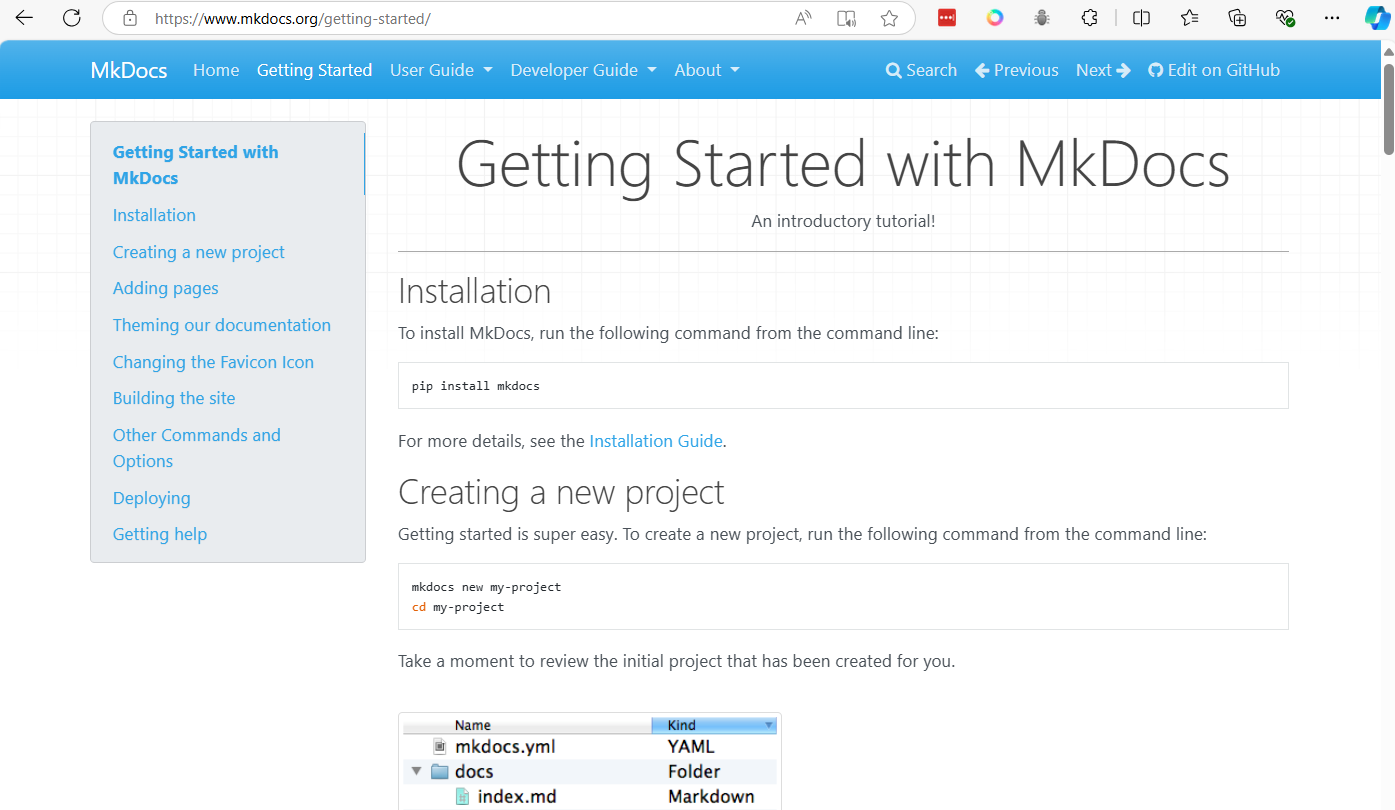Expand the About dropdown
Viewport: 1395px width, 810px height.
click(x=707, y=70)
